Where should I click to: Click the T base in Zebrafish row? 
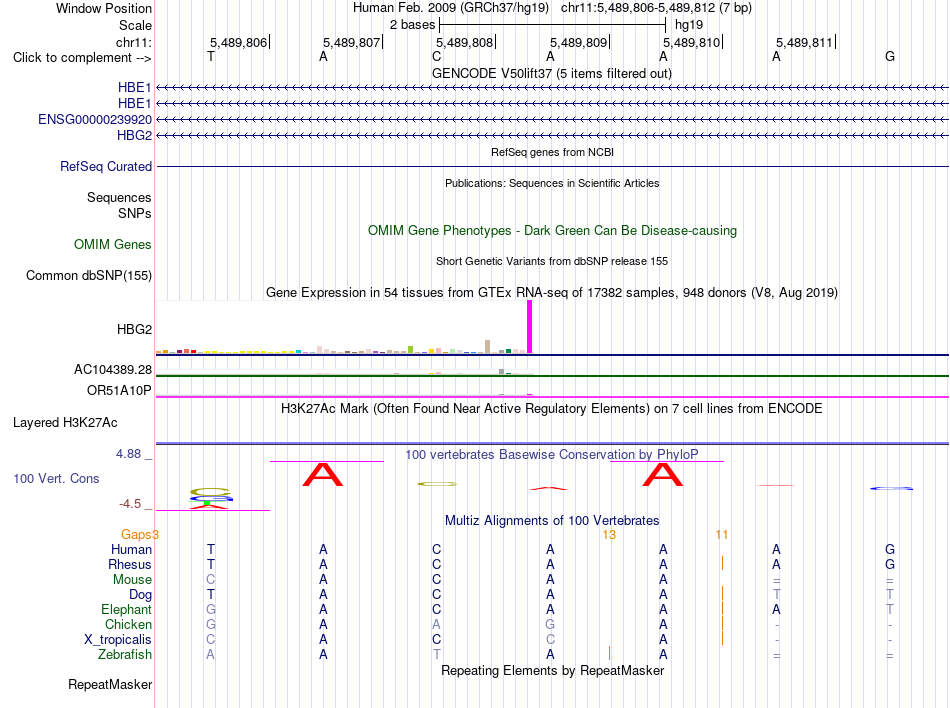tap(436, 654)
